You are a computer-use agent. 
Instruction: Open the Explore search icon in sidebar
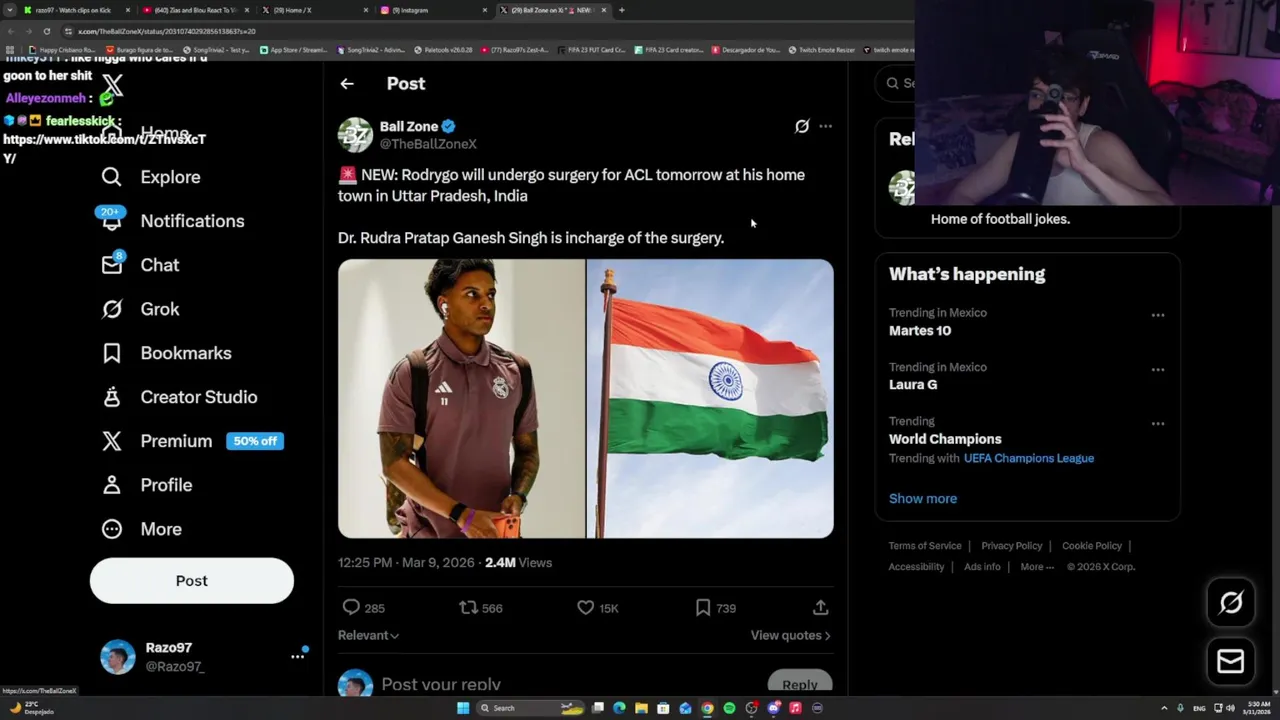click(112, 177)
